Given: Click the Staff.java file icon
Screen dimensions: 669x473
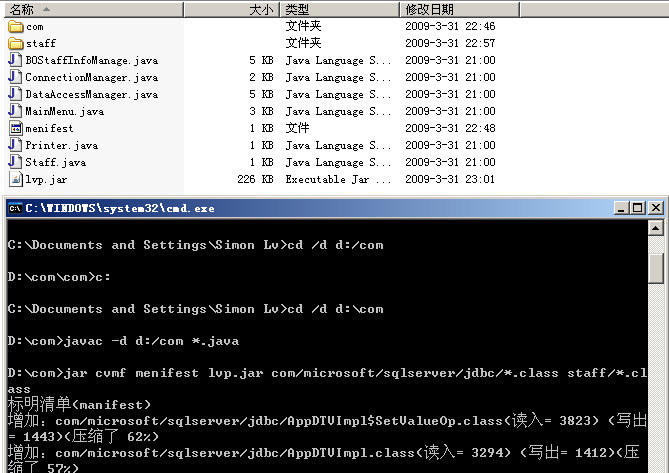Looking at the screenshot, I should [x=15, y=162].
